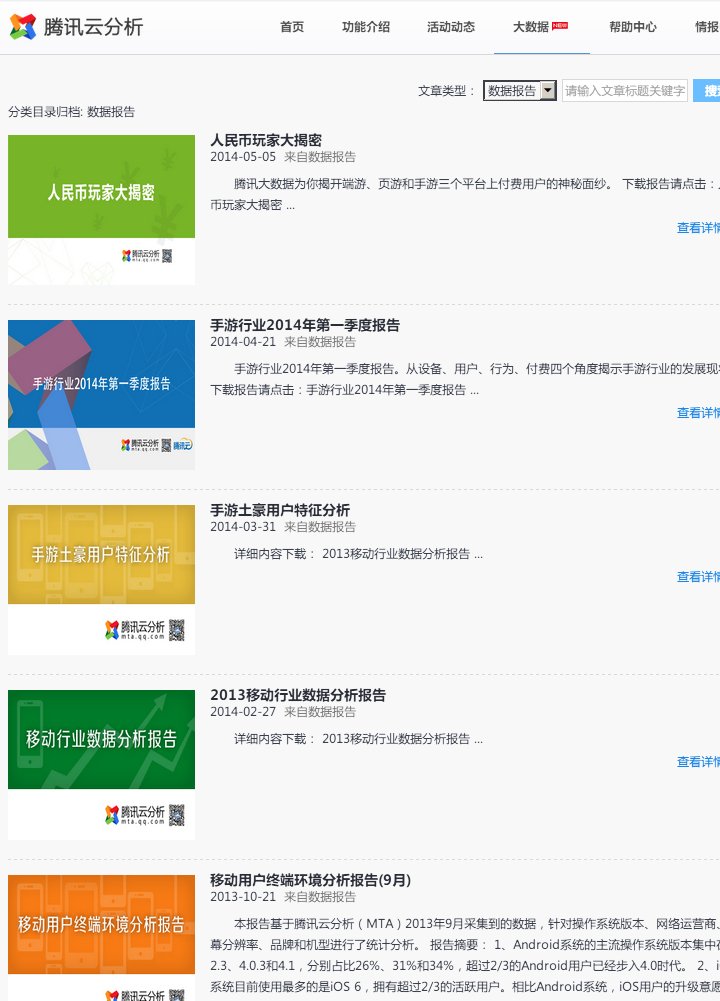Image resolution: width=720 pixels, height=1001 pixels.
Task: Click 来自数据报告 under the 2014-02-27 report
Action: click(x=320, y=712)
